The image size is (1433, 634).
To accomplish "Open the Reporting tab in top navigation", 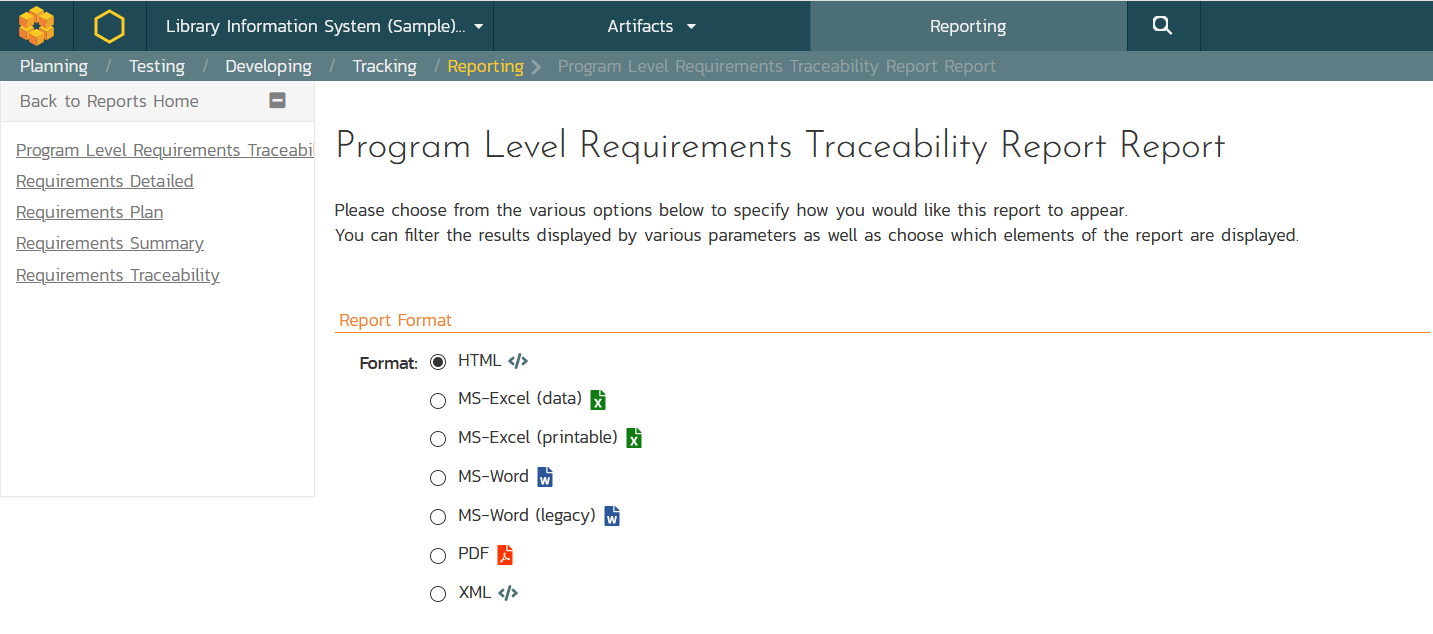I will coord(967,26).
